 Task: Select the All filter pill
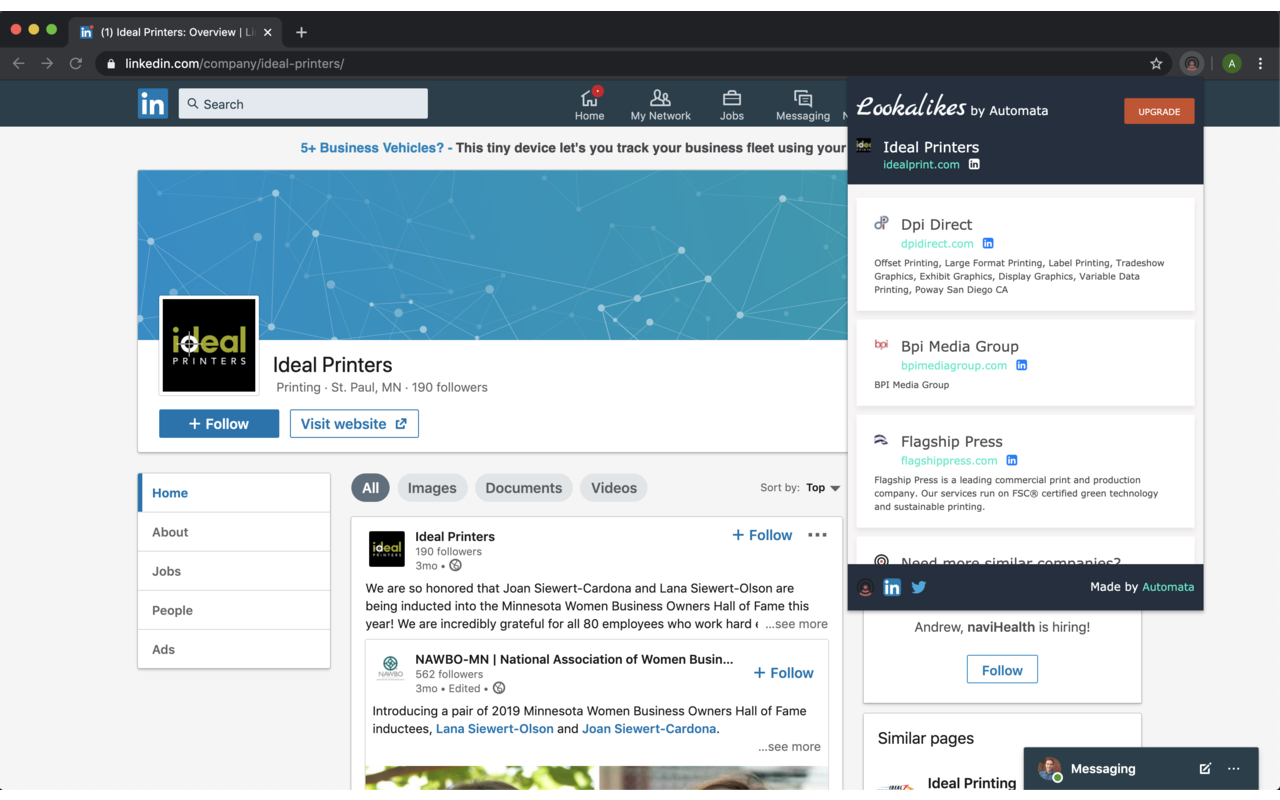tap(370, 488)
